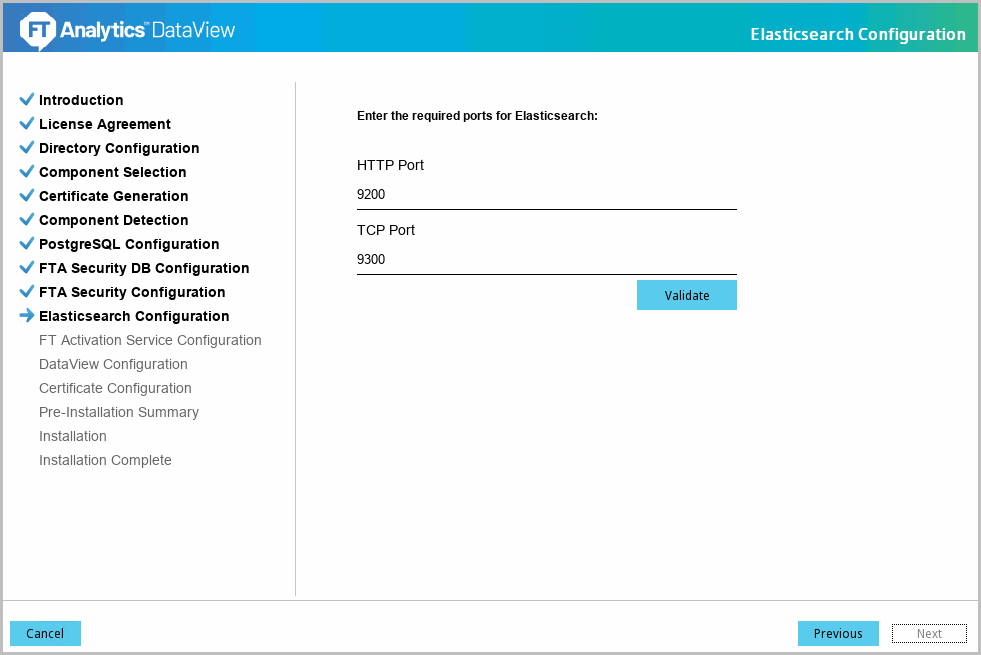
Task: Click the checkmark icon beside Introduction
Action: 27,100
